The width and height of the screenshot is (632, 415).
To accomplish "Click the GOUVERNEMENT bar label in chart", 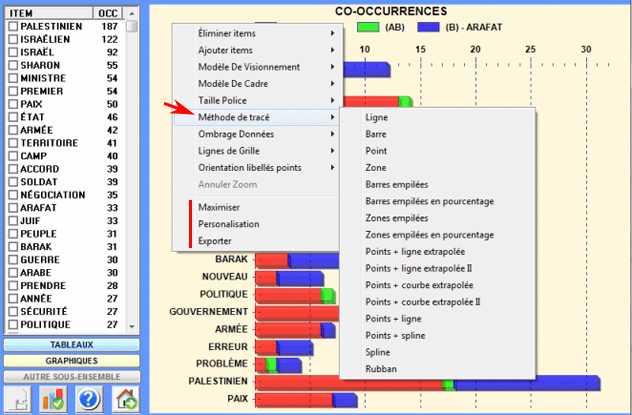I will 208,311.
